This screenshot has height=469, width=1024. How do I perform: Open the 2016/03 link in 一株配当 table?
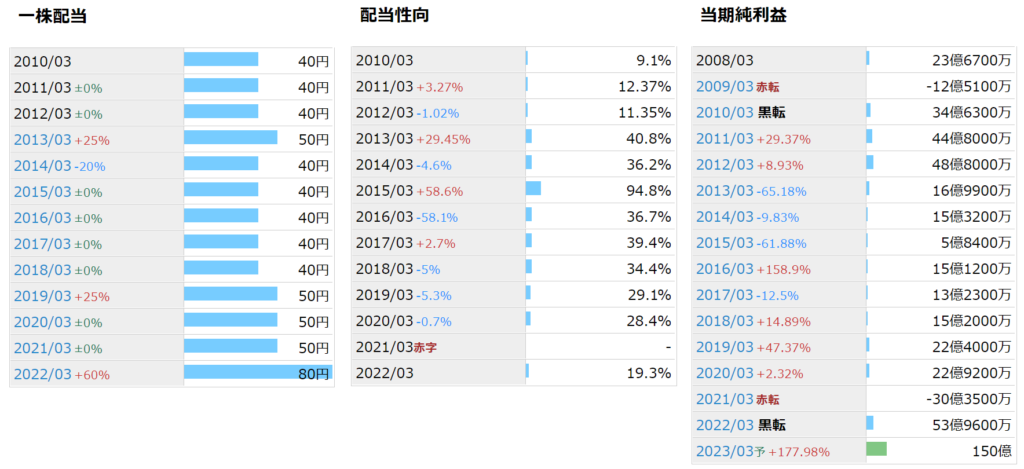pyautogui.click(x=42, y=218)
